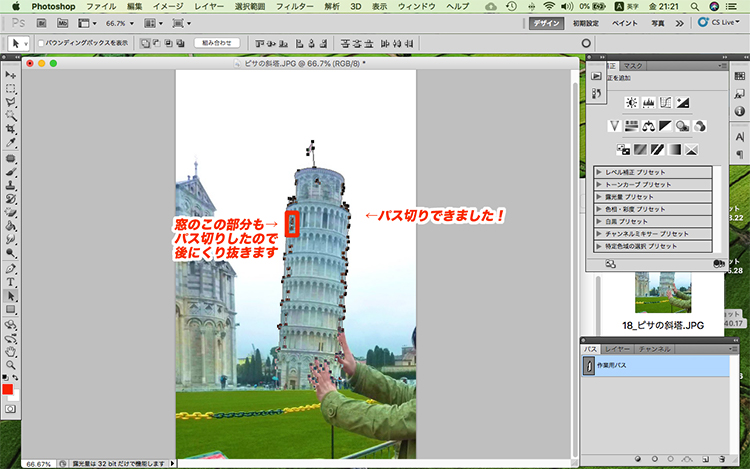Click the '組み合わせ' combine button
Image resolution: width=750 pixels, height=469 pixels.
(217, 43)
